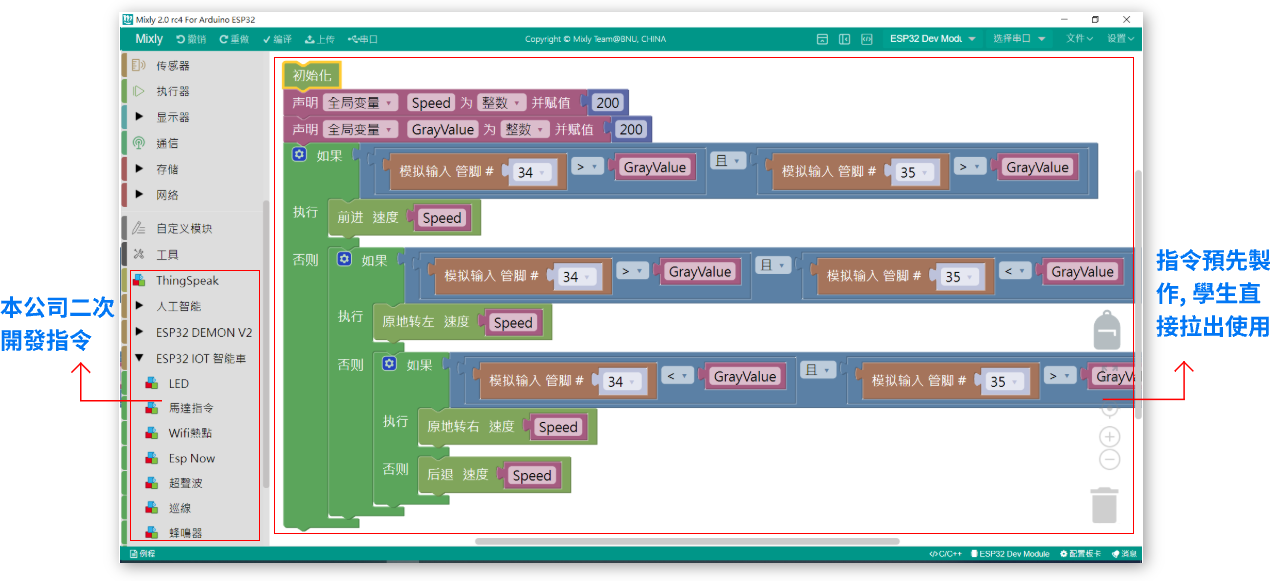Zoom in with the plus icon
Image resolution: width=1271 pixels, height=581 pixels.
pos(1109,437)
